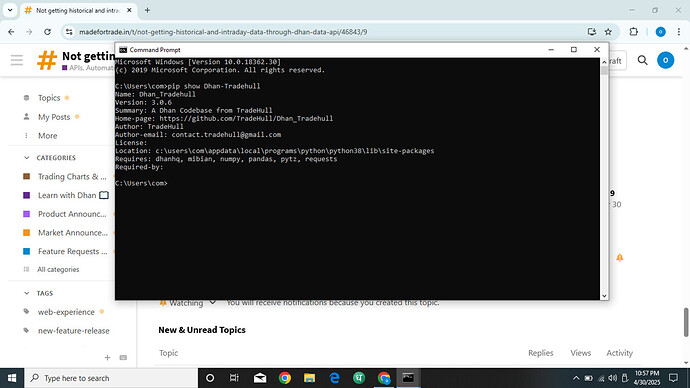Launch Microsoft Edge from the taskbar

[334, 378]
